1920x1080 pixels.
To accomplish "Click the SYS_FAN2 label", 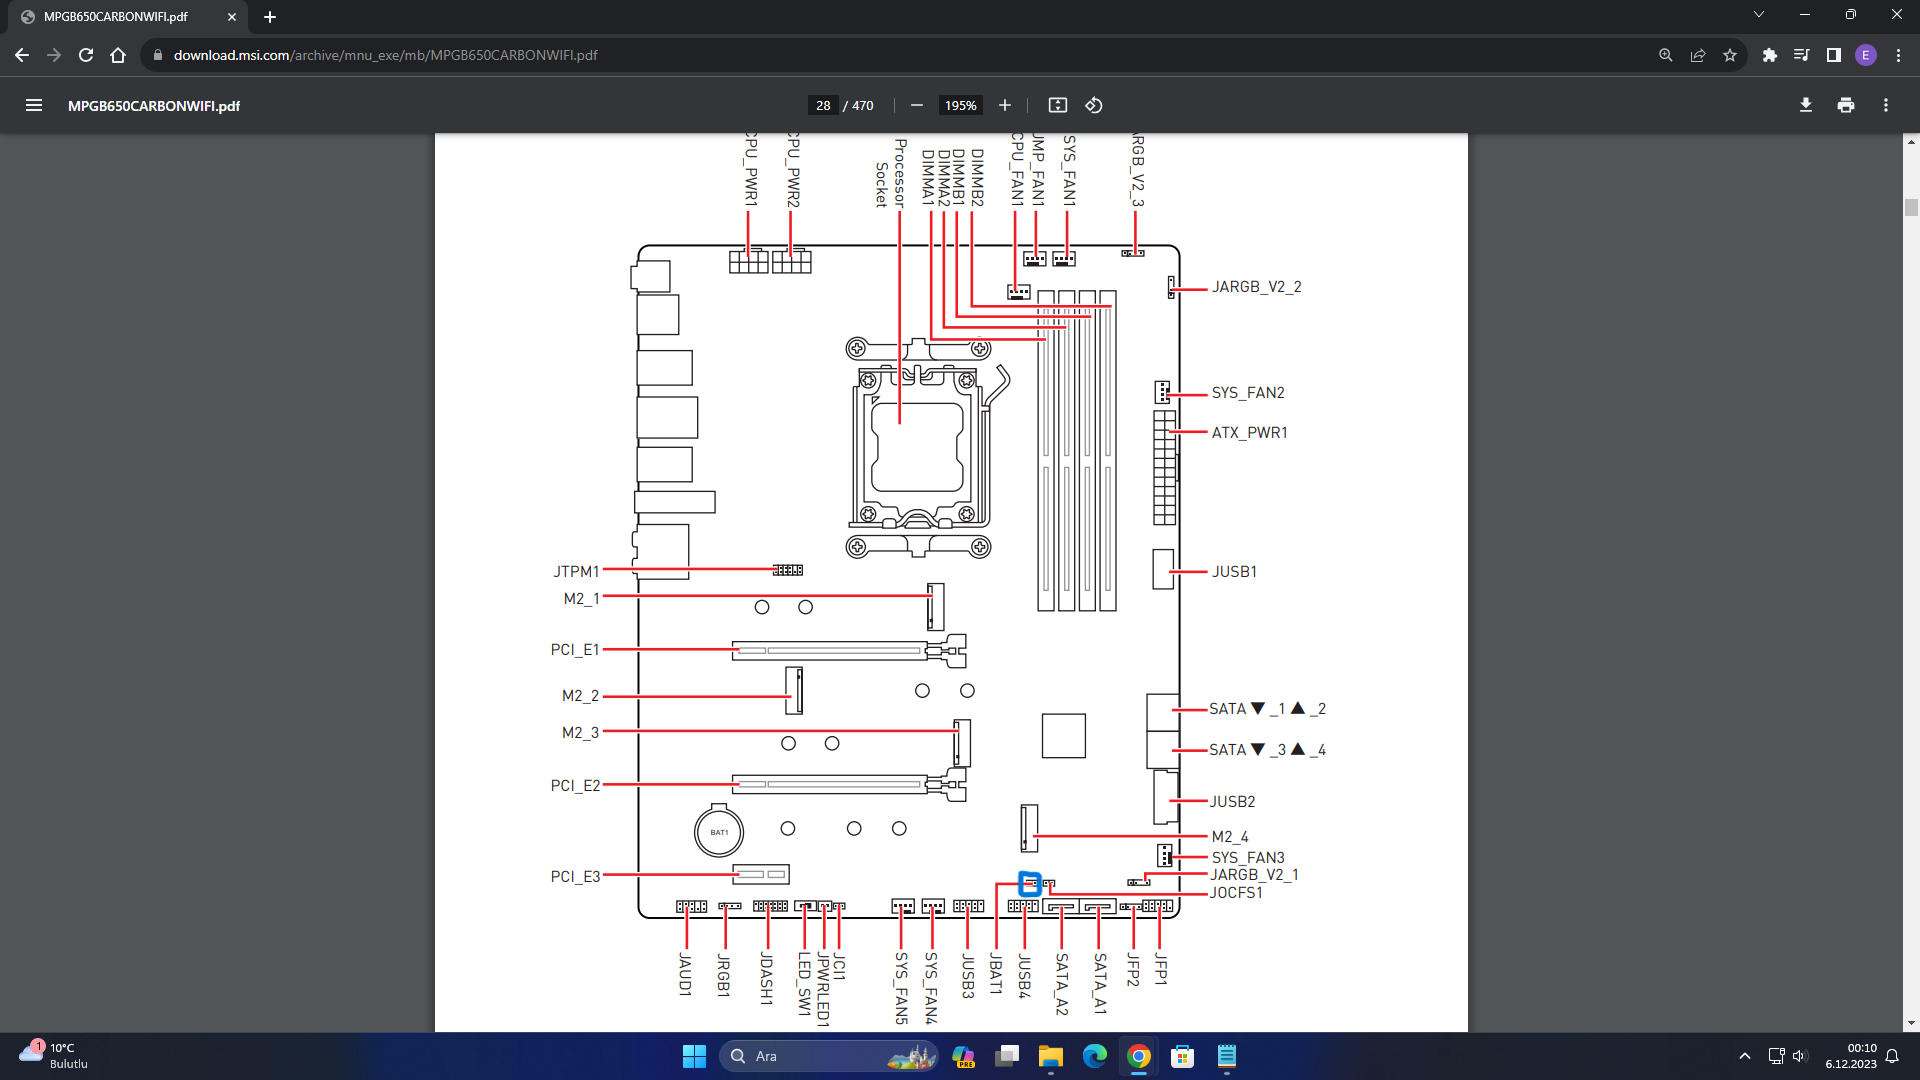I will pyautogui.click(x=1248, y=393).
